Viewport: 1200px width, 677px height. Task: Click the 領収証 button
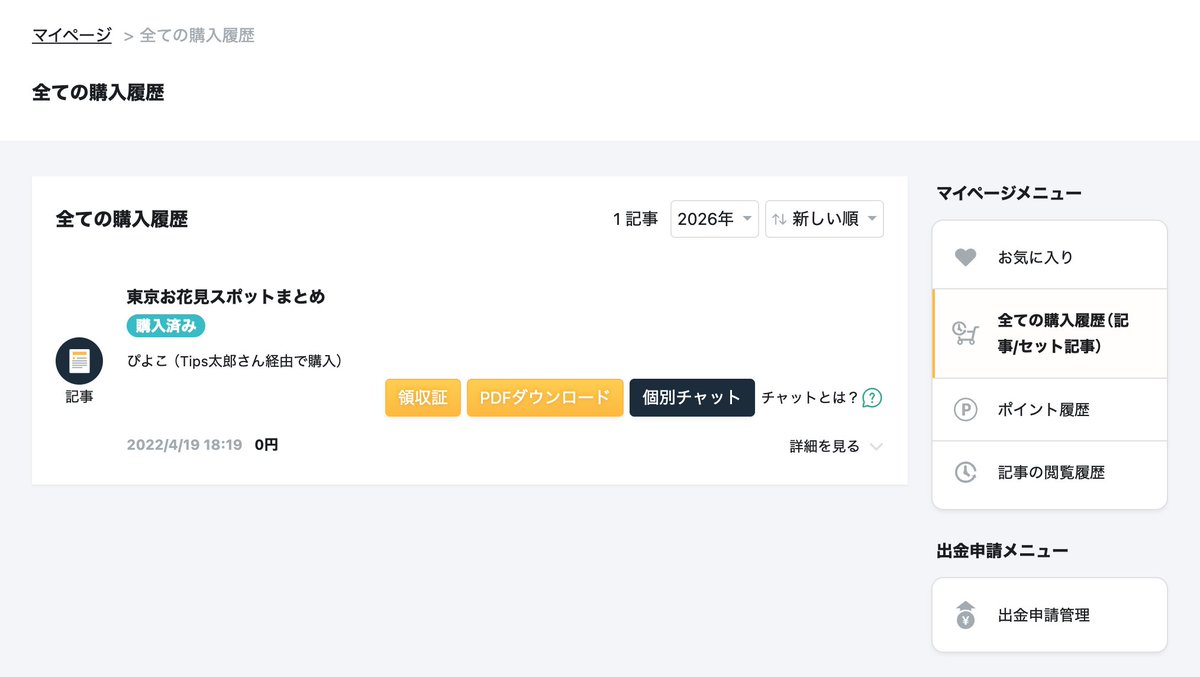tap(422, 398)
